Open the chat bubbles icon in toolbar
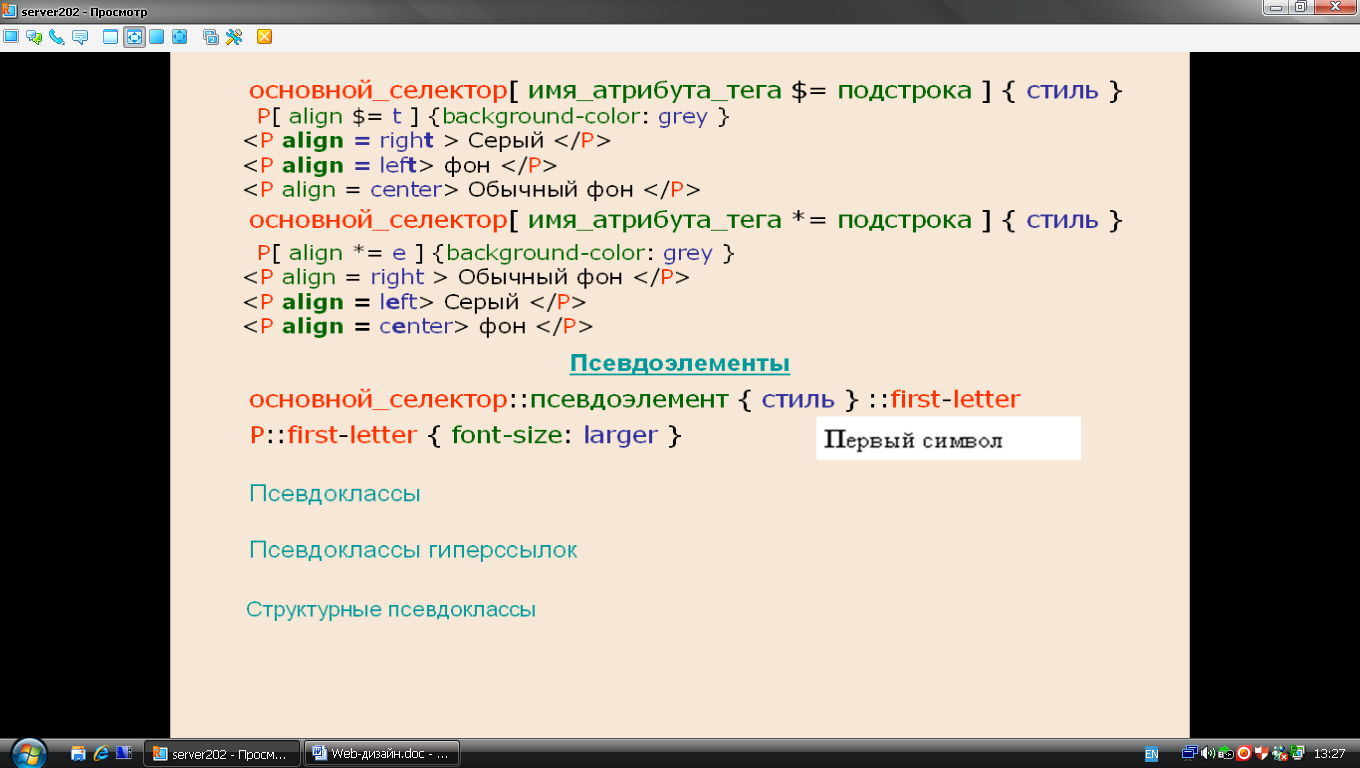1360x768 pixels. pyautogui.click(x=34, y=37)
